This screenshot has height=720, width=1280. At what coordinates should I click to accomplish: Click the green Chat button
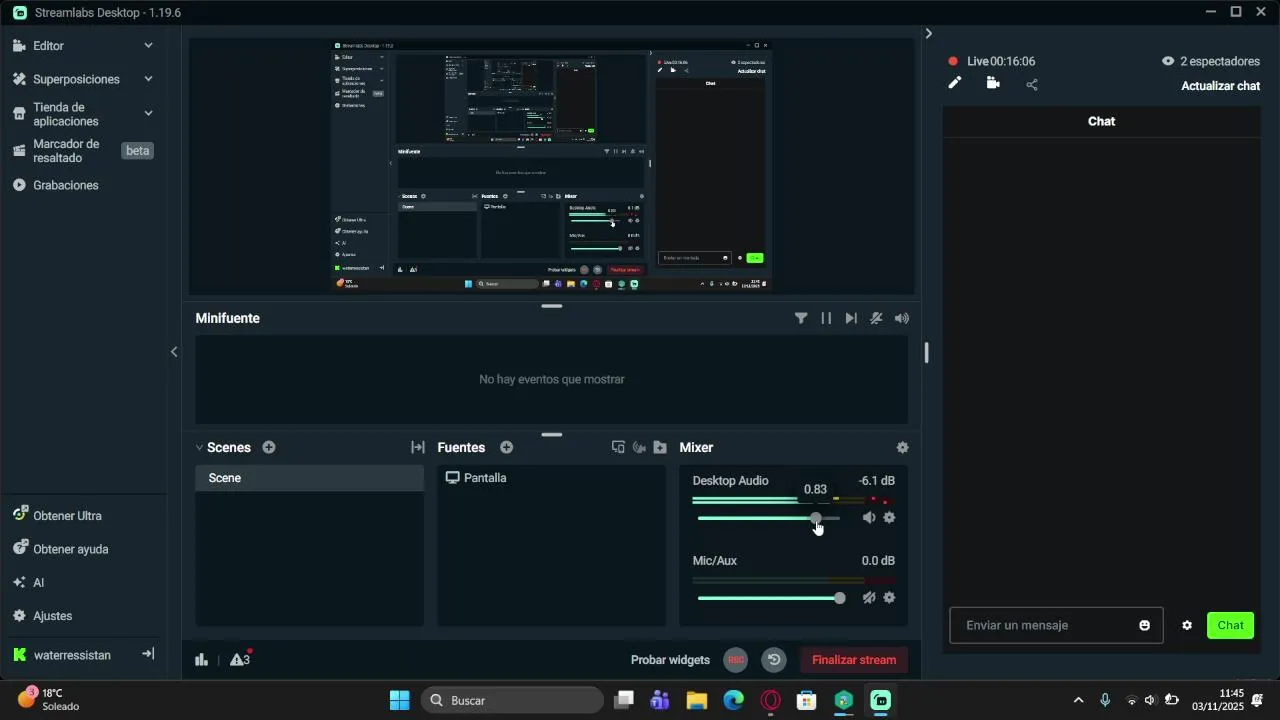[1230, 625]
